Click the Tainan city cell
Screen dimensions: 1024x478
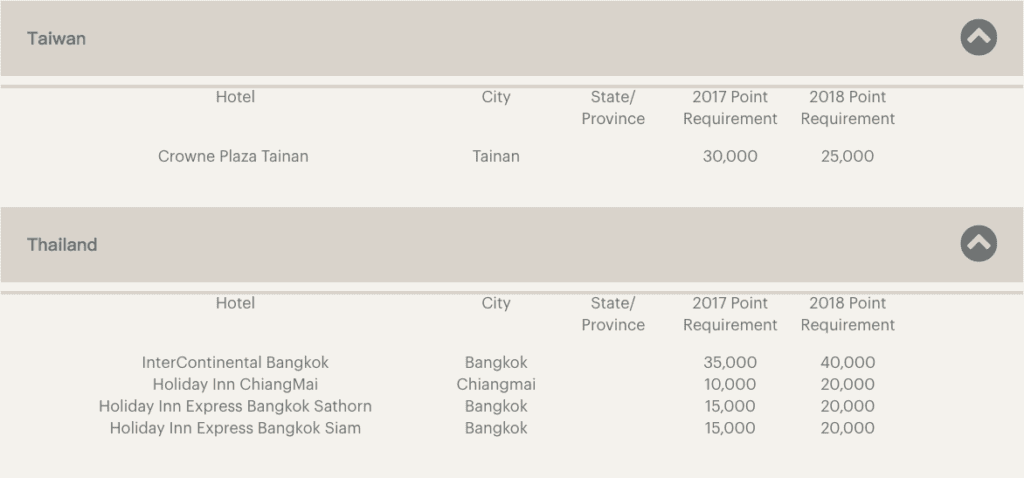click(496, 156)
